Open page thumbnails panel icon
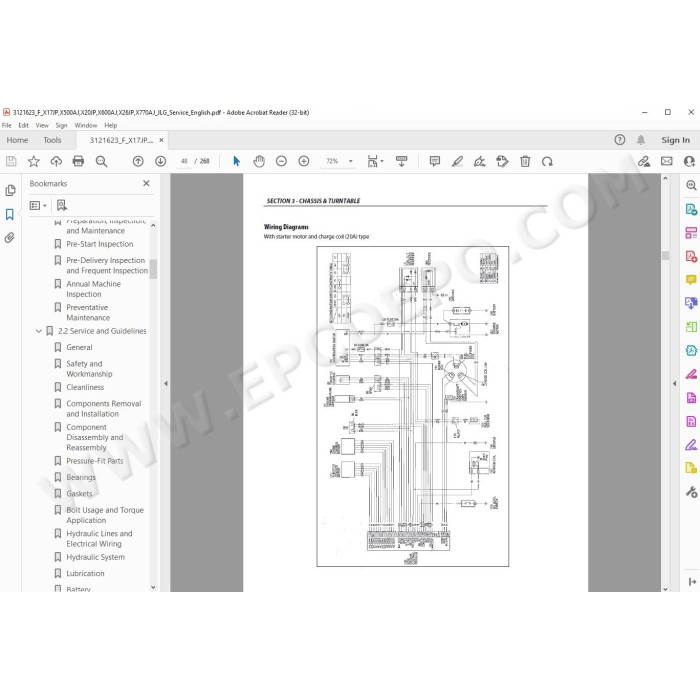700x700 pixels. point(10,191)
